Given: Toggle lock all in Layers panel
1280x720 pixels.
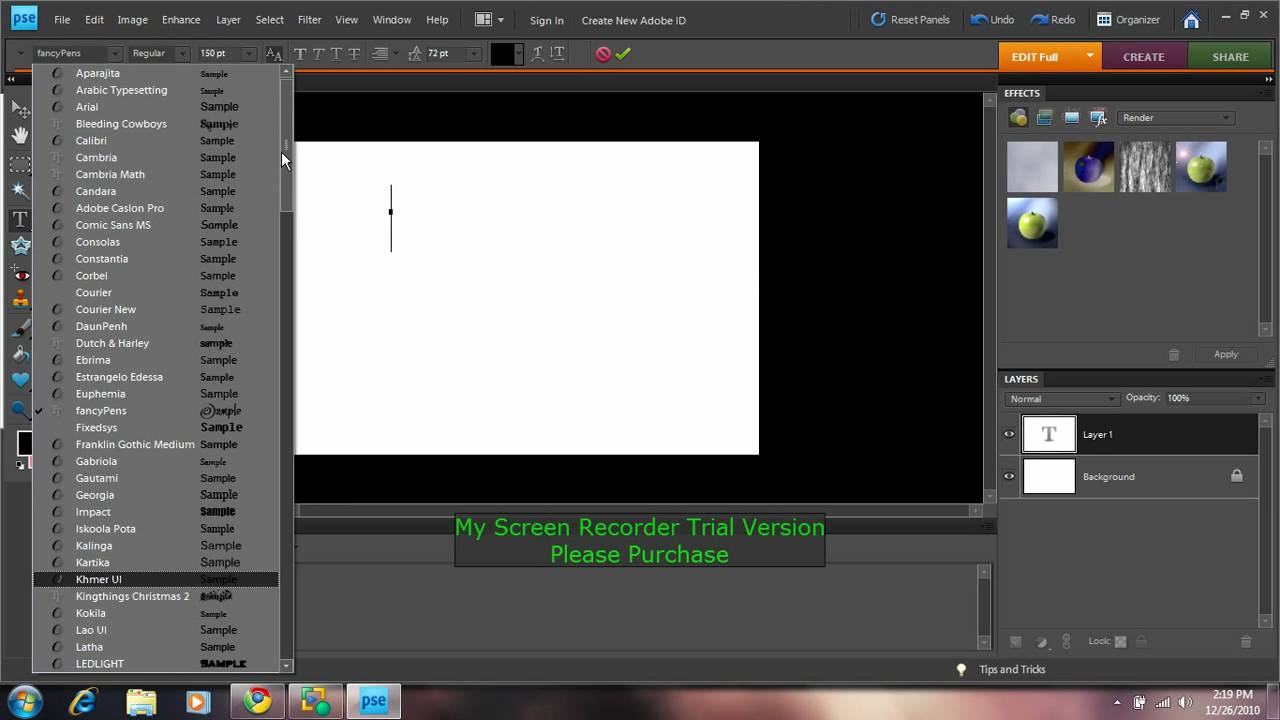Looking at the screenshot, I should [x=1141, y=642].
